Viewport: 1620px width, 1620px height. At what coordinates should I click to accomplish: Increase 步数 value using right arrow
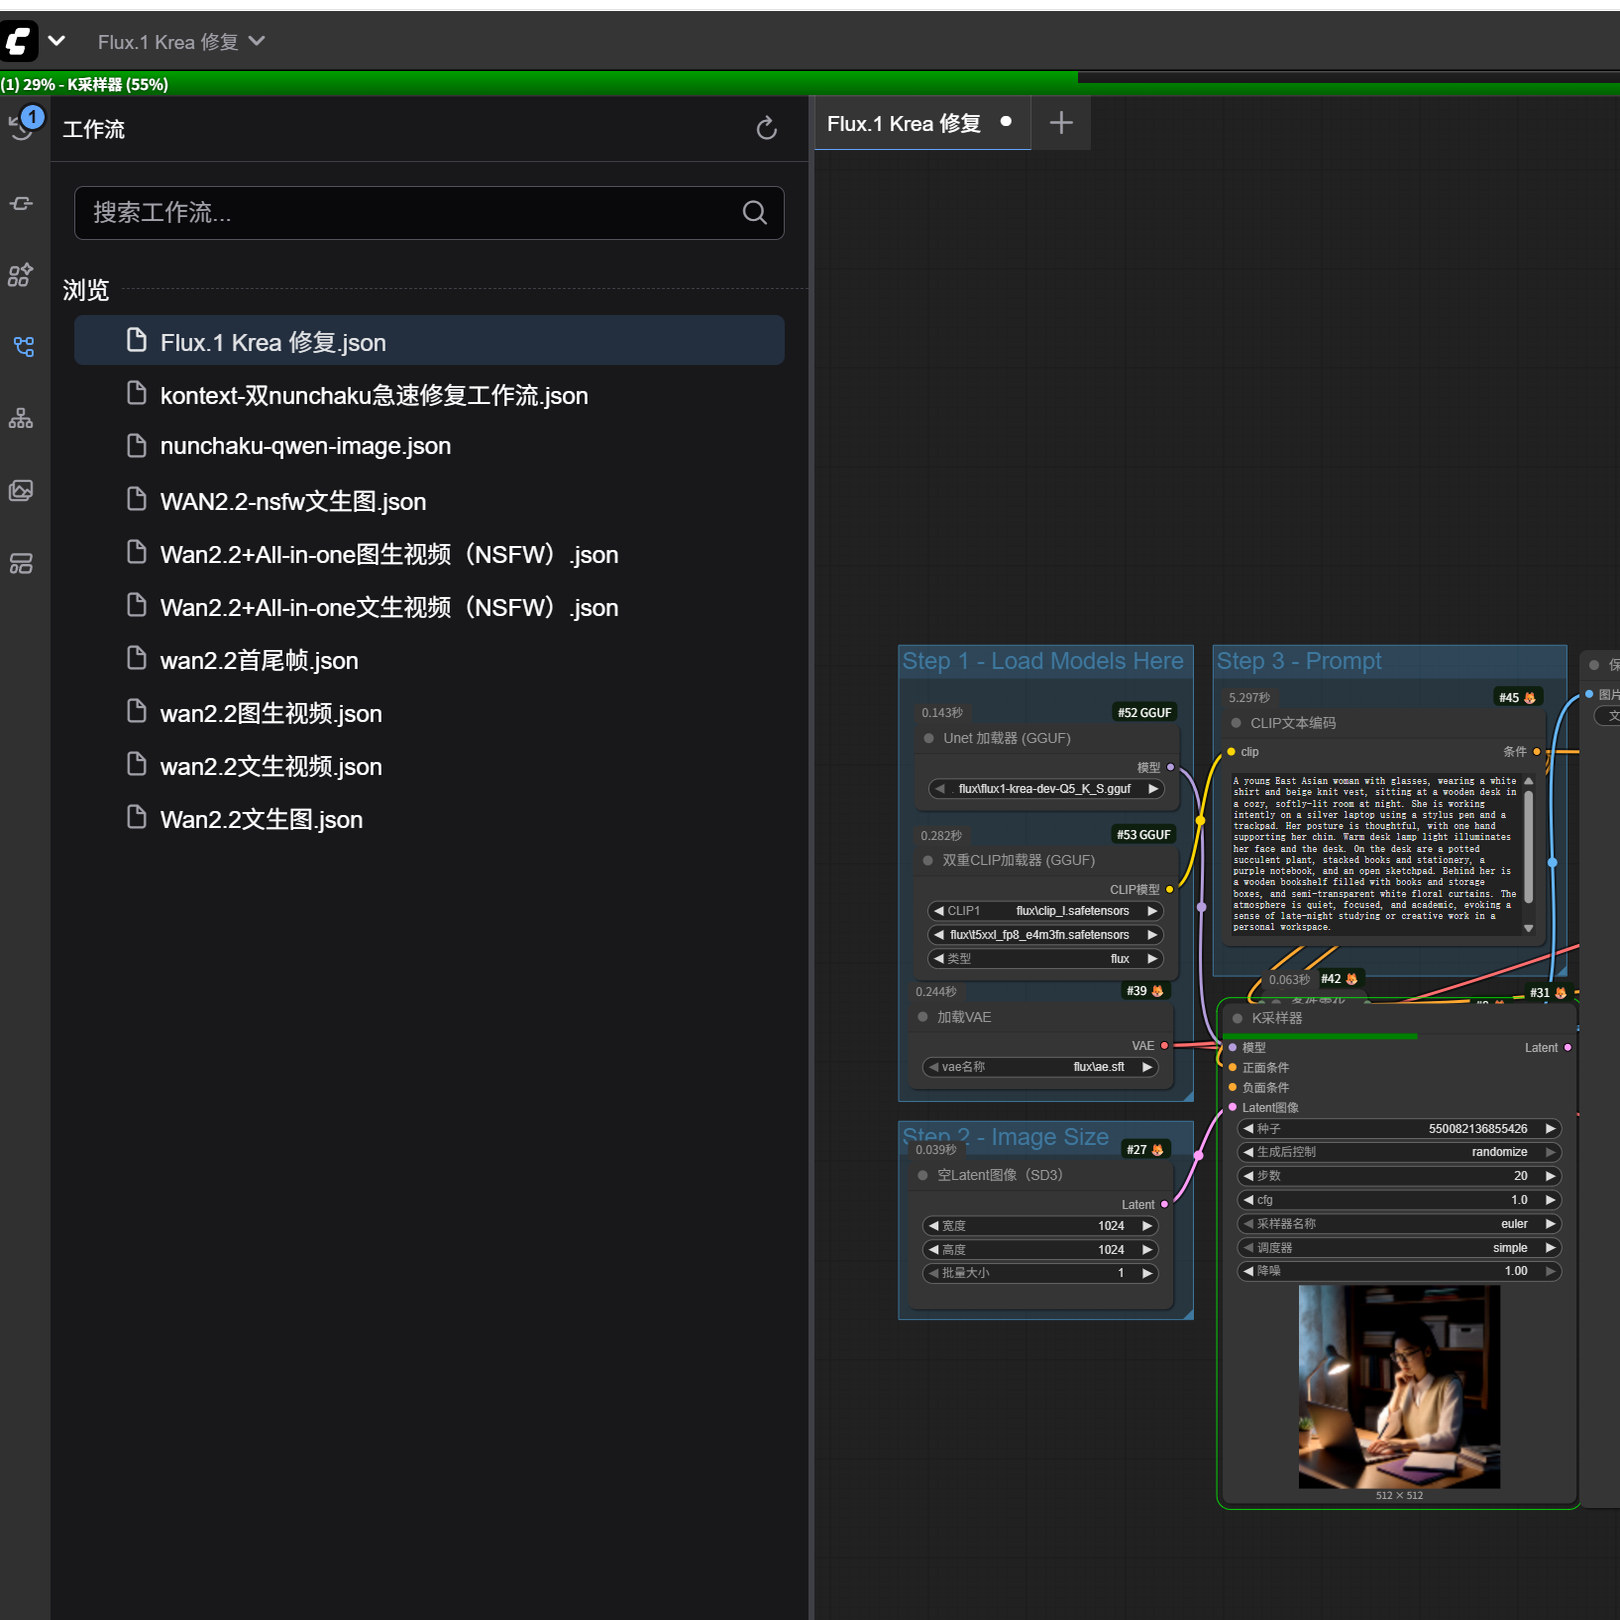(1550, 1176)
